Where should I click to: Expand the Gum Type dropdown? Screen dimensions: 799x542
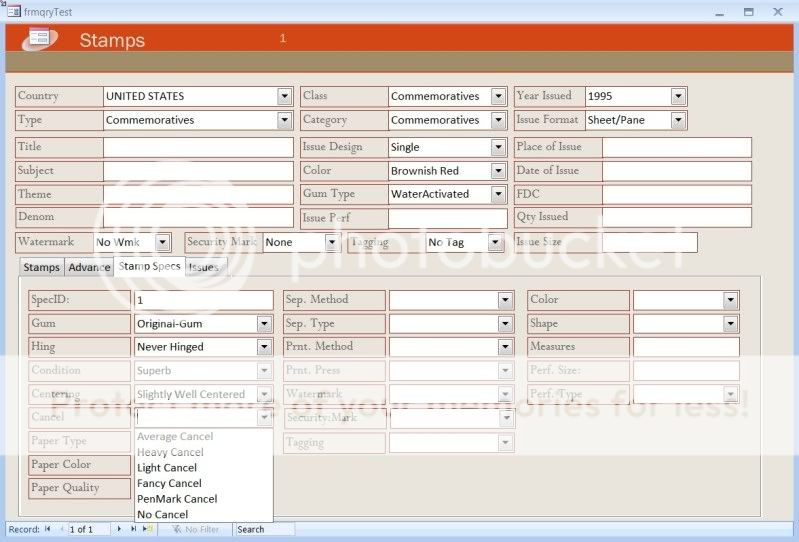[x=498, y=194]
